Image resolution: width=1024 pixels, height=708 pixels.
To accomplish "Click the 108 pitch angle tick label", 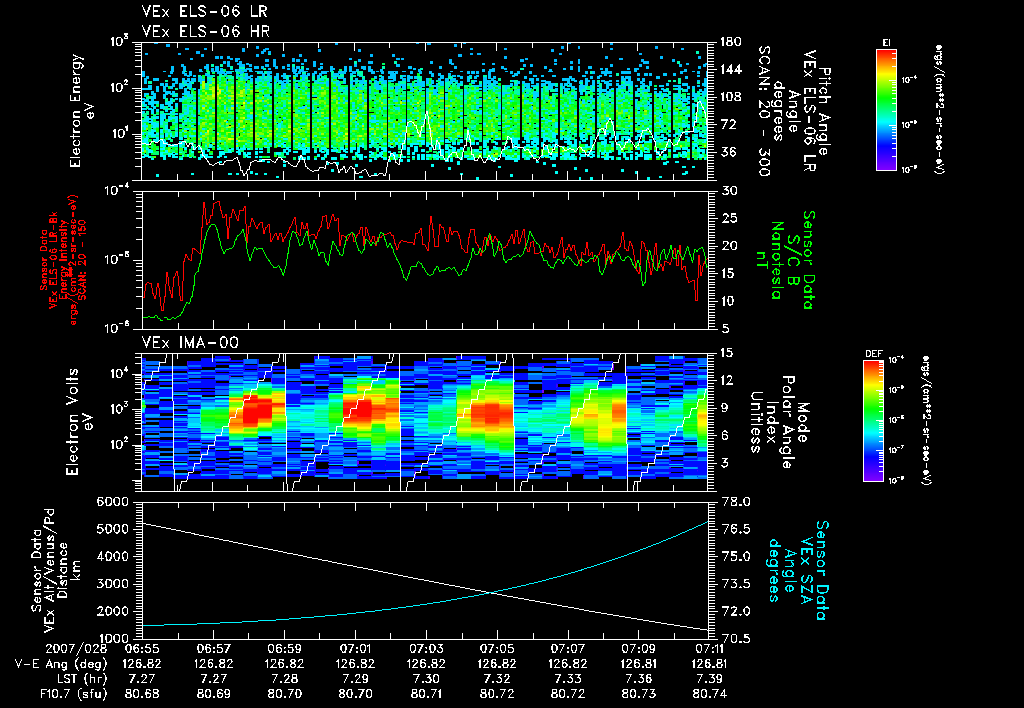I will (x=731, y=97).
